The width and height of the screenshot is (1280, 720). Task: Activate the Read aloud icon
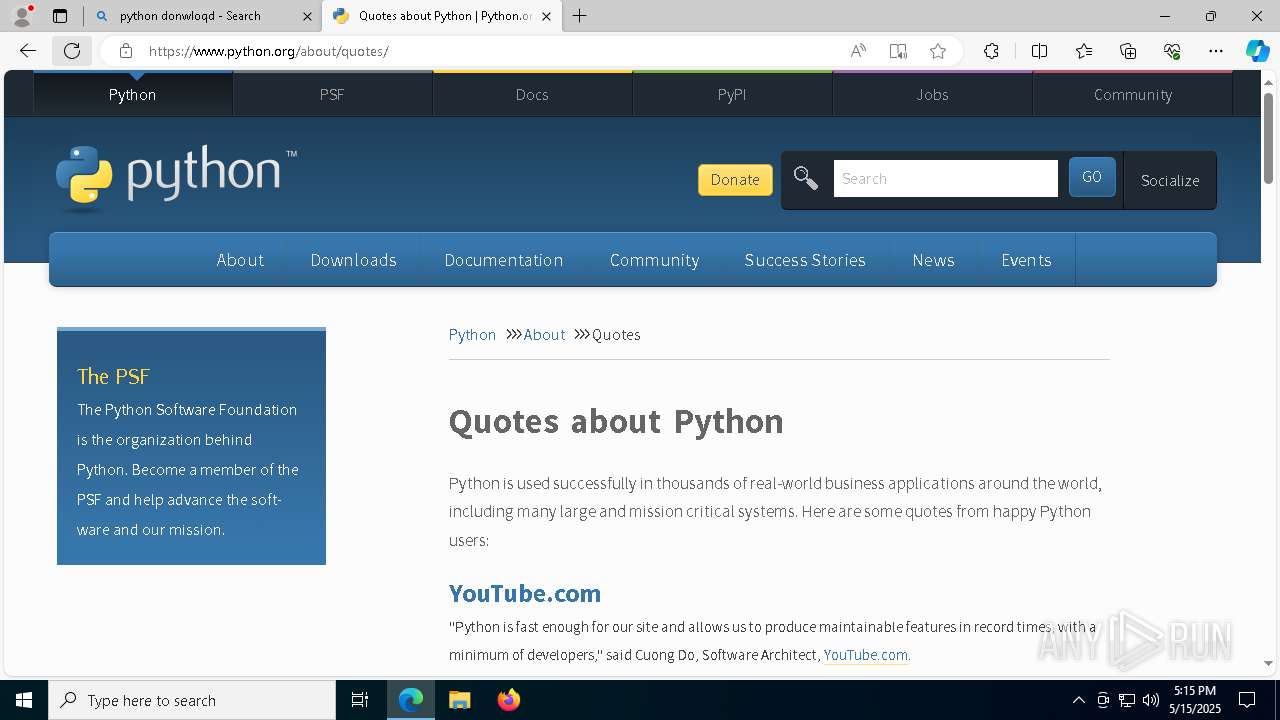(858, 51)
